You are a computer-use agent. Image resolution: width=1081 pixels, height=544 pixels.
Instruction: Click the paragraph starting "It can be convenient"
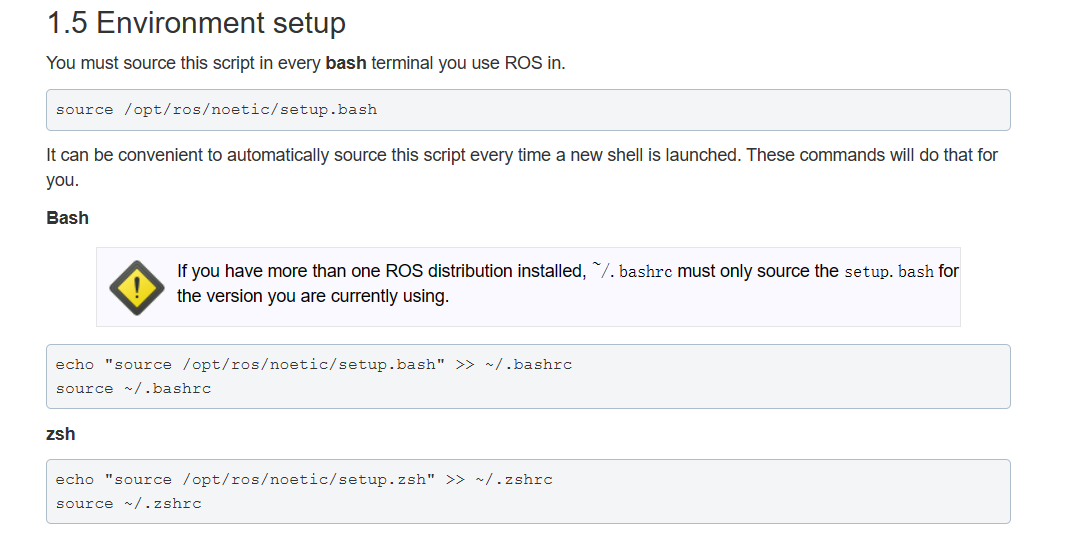tap(520, 156)
